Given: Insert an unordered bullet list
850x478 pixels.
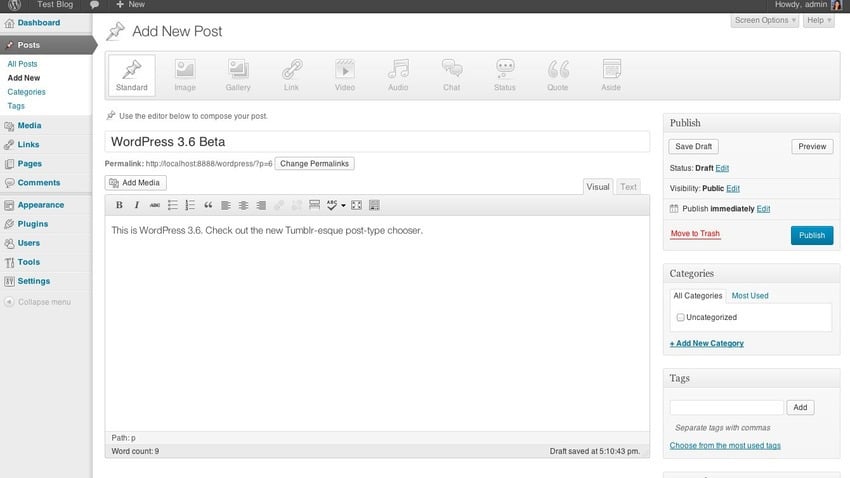Looking at the screenshot, I should point(172,205).
